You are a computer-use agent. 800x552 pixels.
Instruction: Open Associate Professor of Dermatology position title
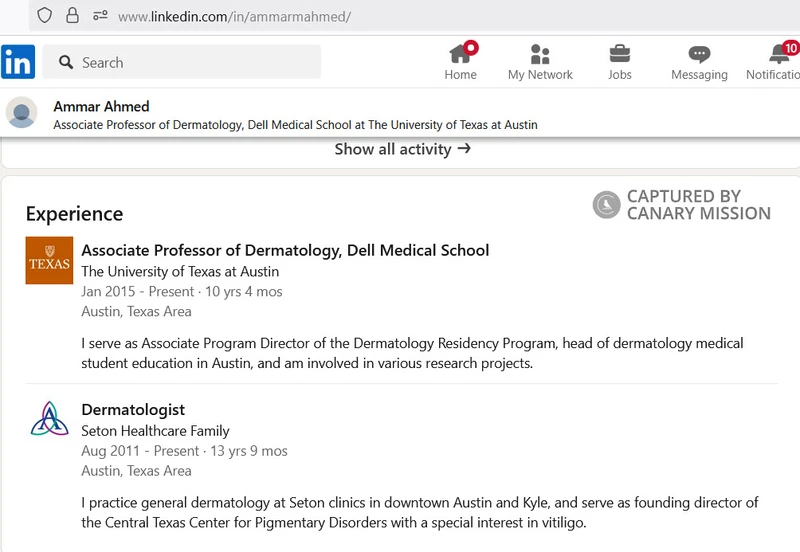point(285,250)
